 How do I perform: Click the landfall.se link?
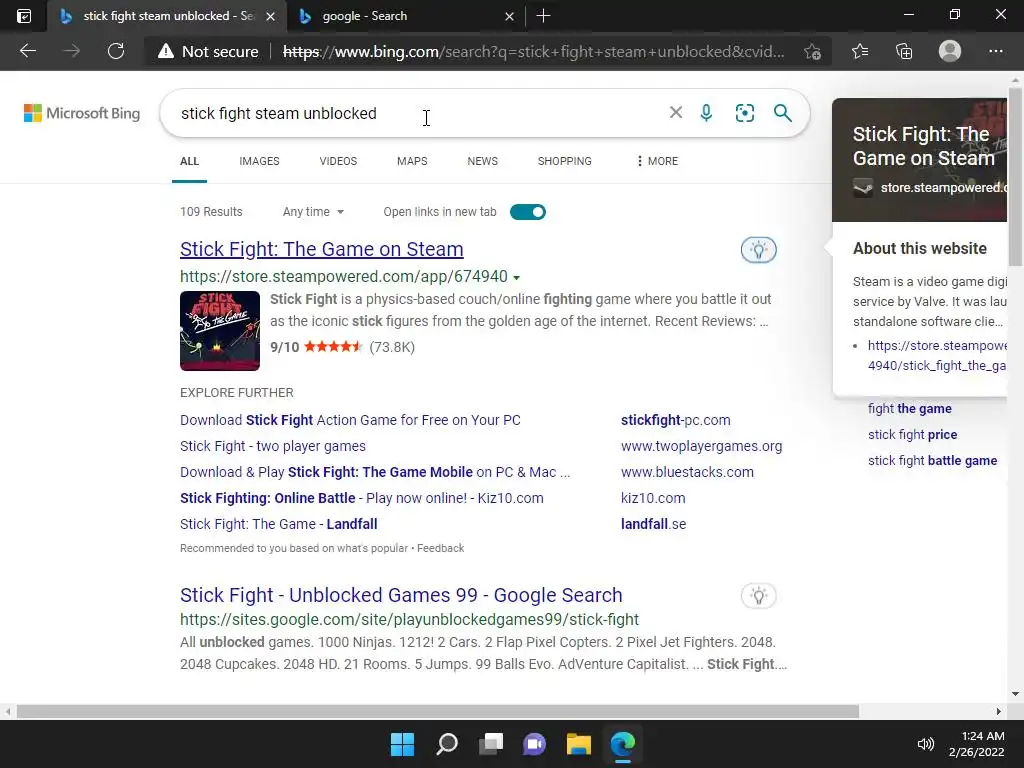coord(654,524)
